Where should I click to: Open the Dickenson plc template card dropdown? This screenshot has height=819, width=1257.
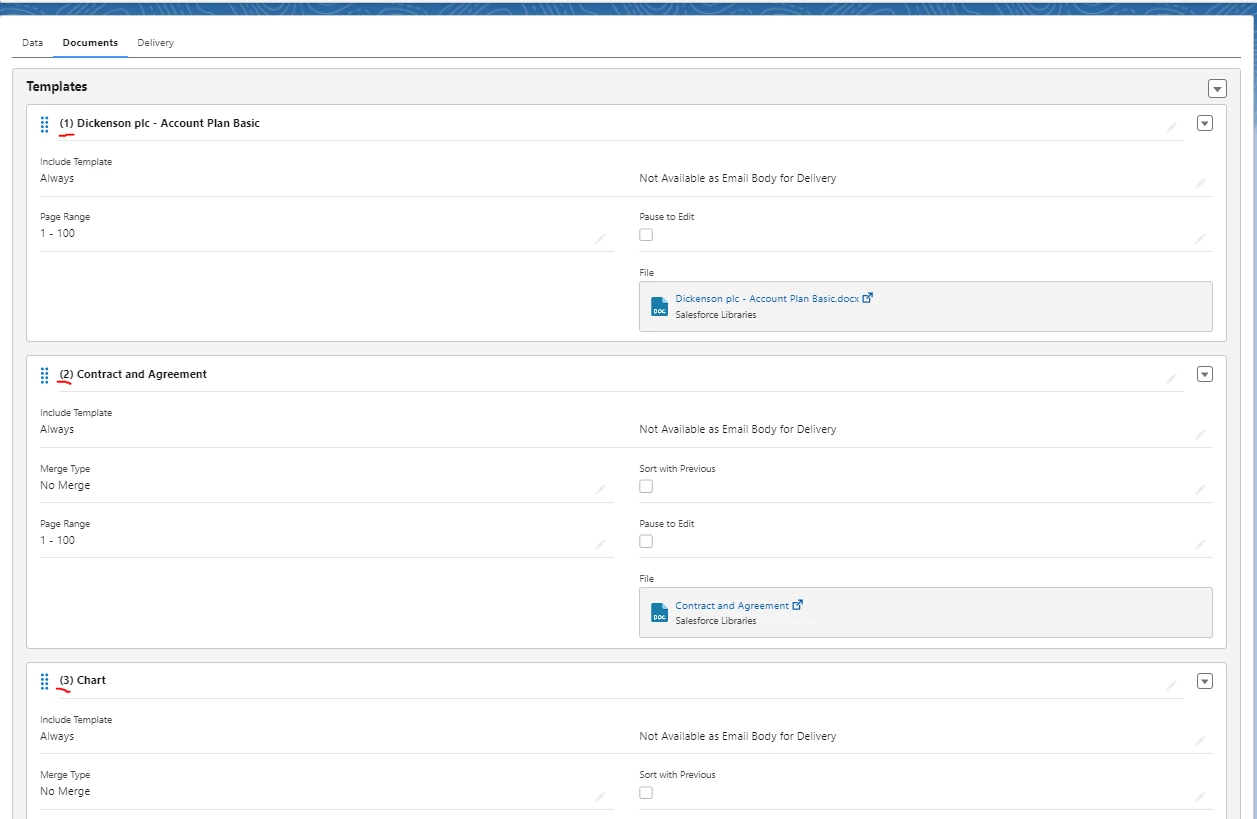[1205, 123]
